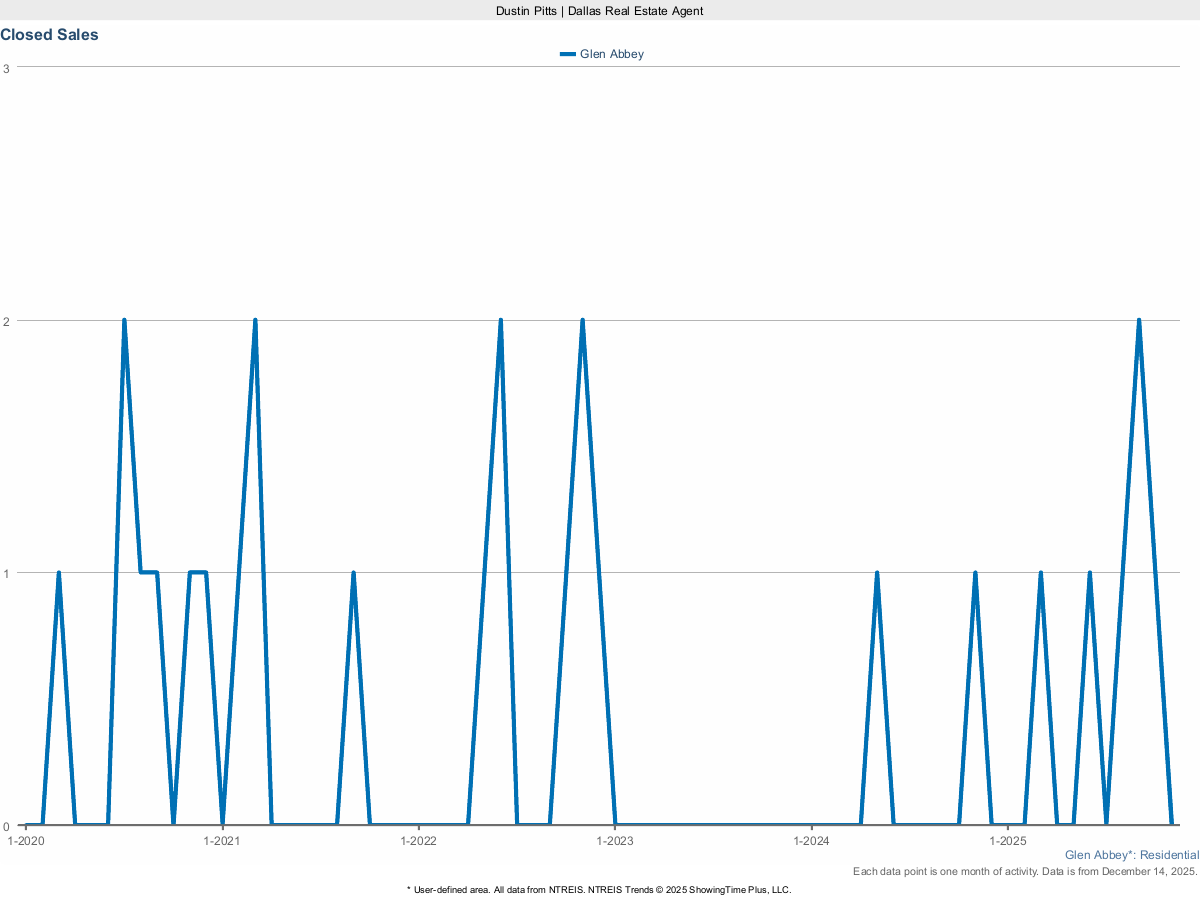Click the y-axis label 1

pyautogui.click(x=7, y=573)
